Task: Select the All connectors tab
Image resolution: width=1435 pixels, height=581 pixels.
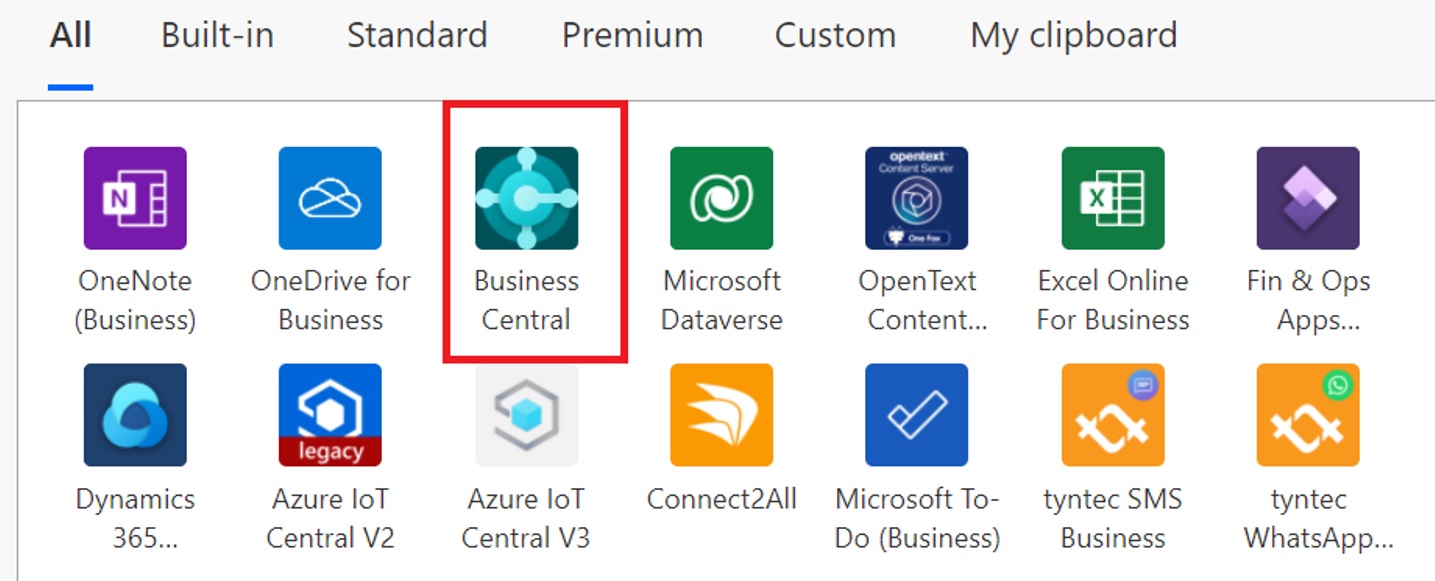Action: [71, 36]
